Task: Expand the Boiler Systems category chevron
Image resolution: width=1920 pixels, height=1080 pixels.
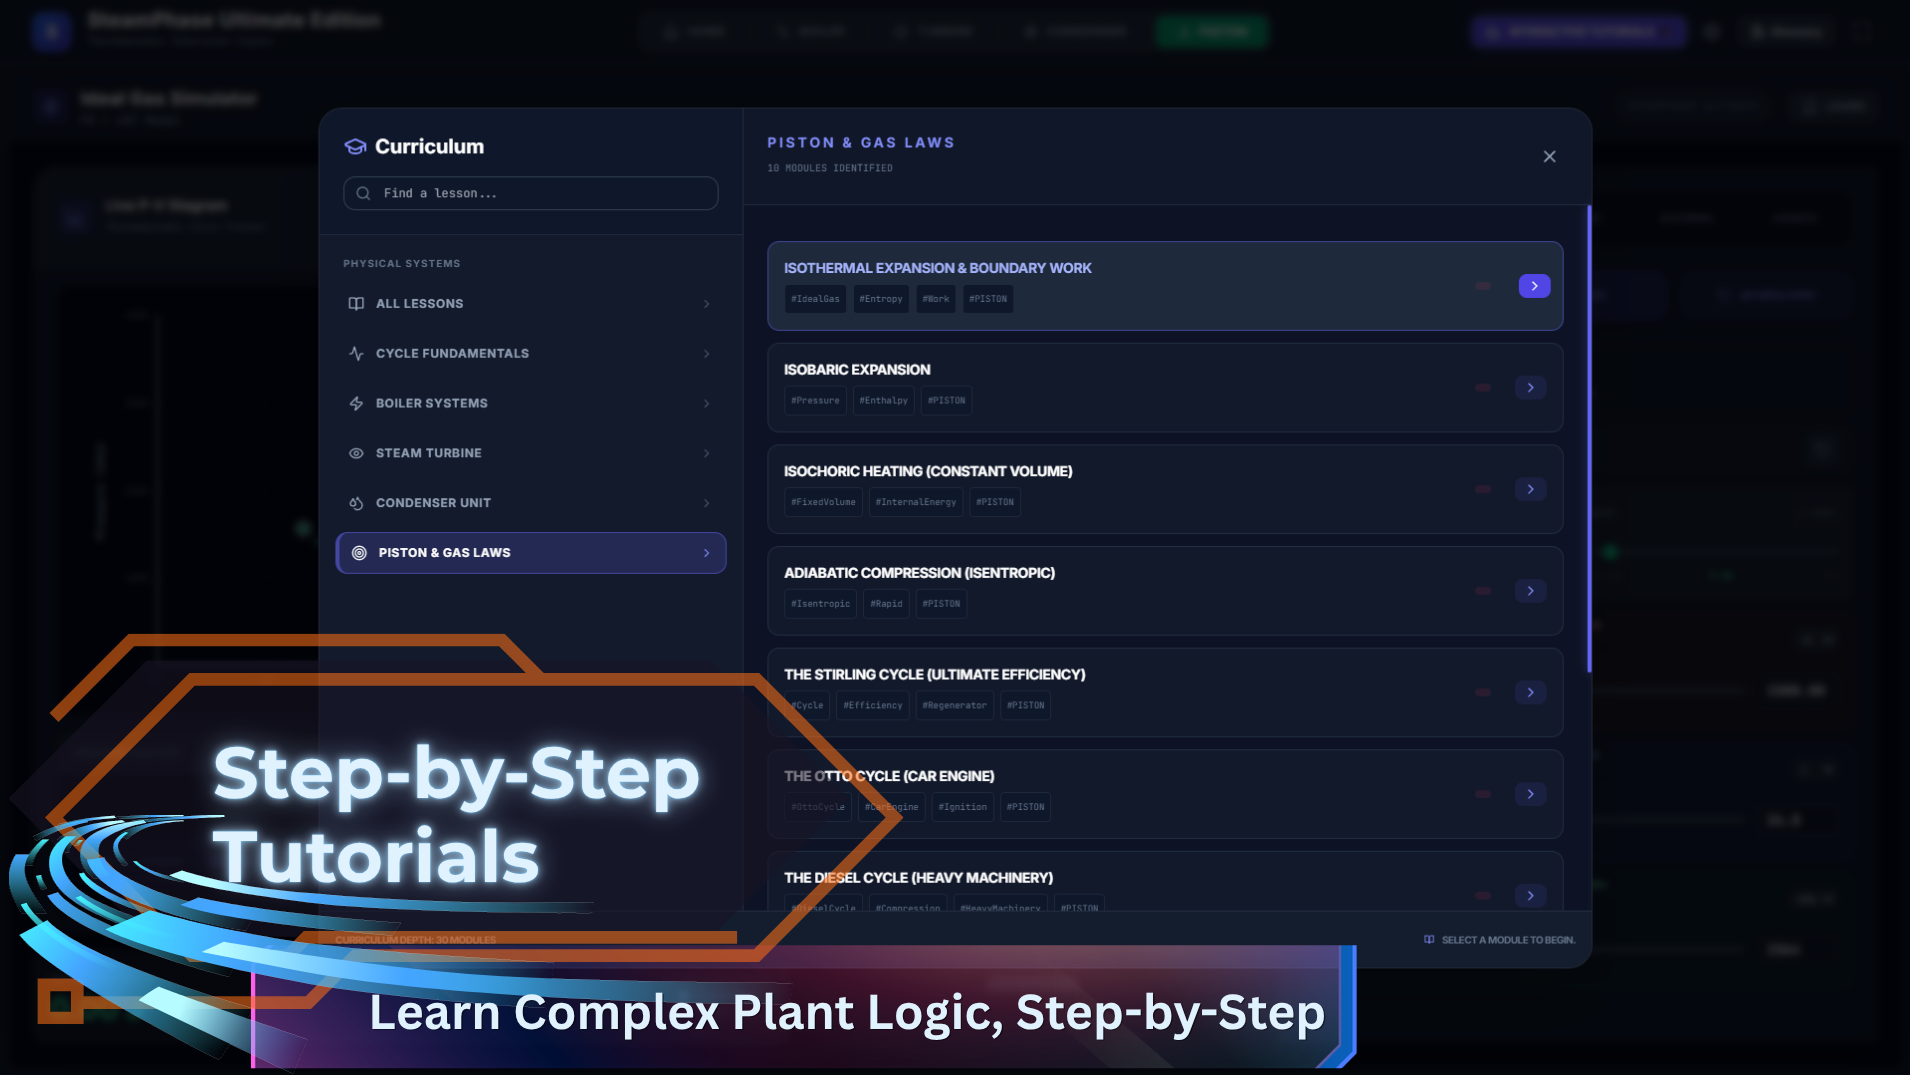Action: tap(706, 404)
